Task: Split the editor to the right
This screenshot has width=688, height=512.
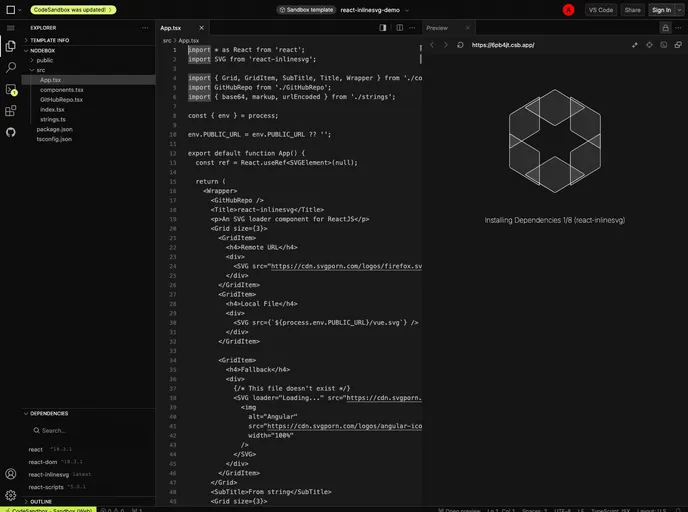Action: (x=399, y=28)
